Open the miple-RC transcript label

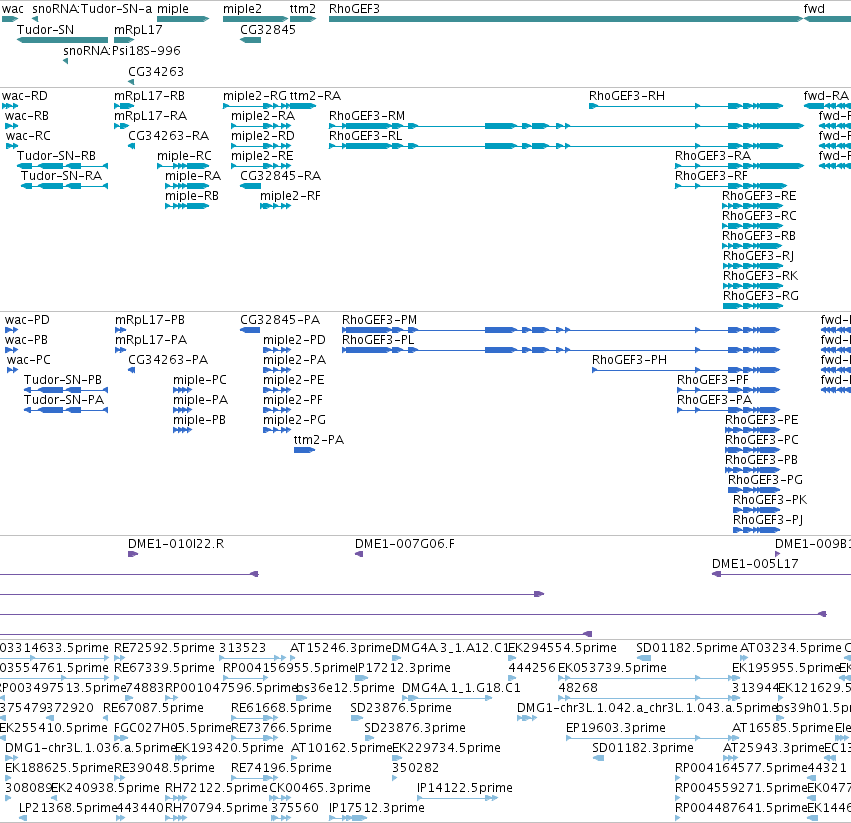click(x=184, y=156)
